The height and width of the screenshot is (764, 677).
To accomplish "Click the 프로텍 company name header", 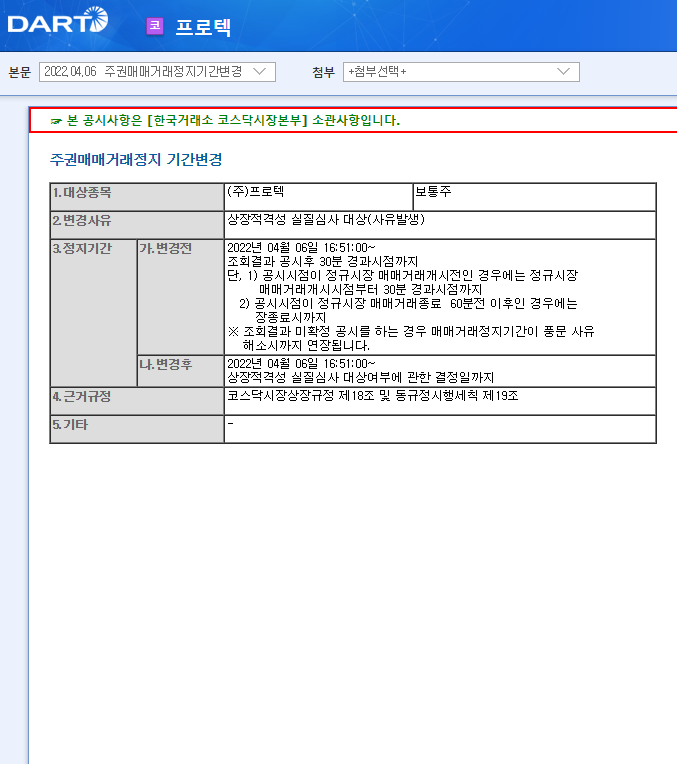I will pyautogui.click(x=203, y=27).
